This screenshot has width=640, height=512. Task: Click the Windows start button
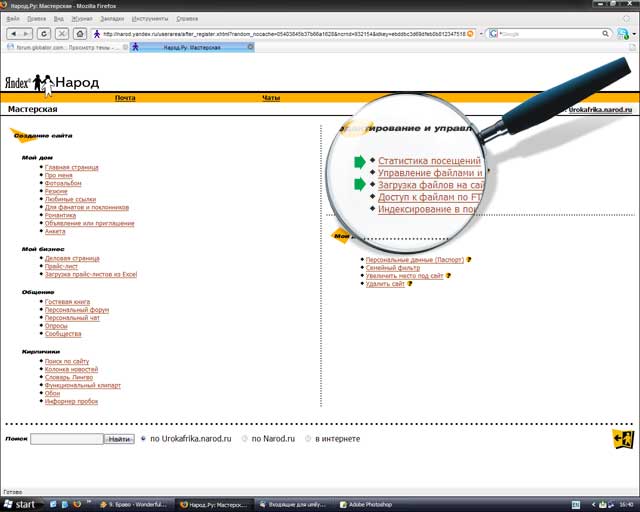[x=20, y=505]
